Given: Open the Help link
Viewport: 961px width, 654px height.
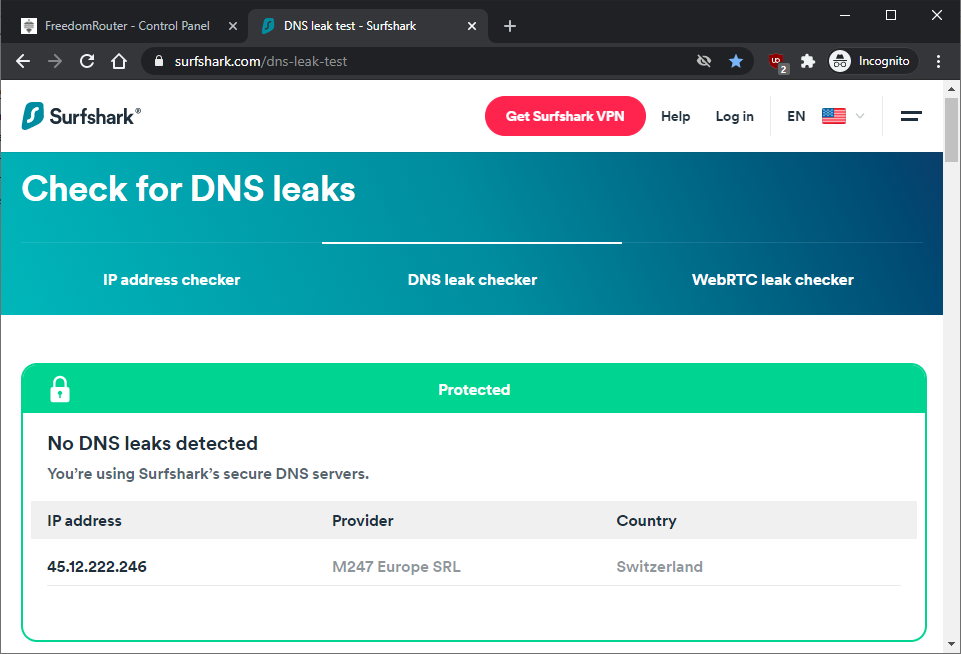Looking at the screenshot, I should click(675, 116).
